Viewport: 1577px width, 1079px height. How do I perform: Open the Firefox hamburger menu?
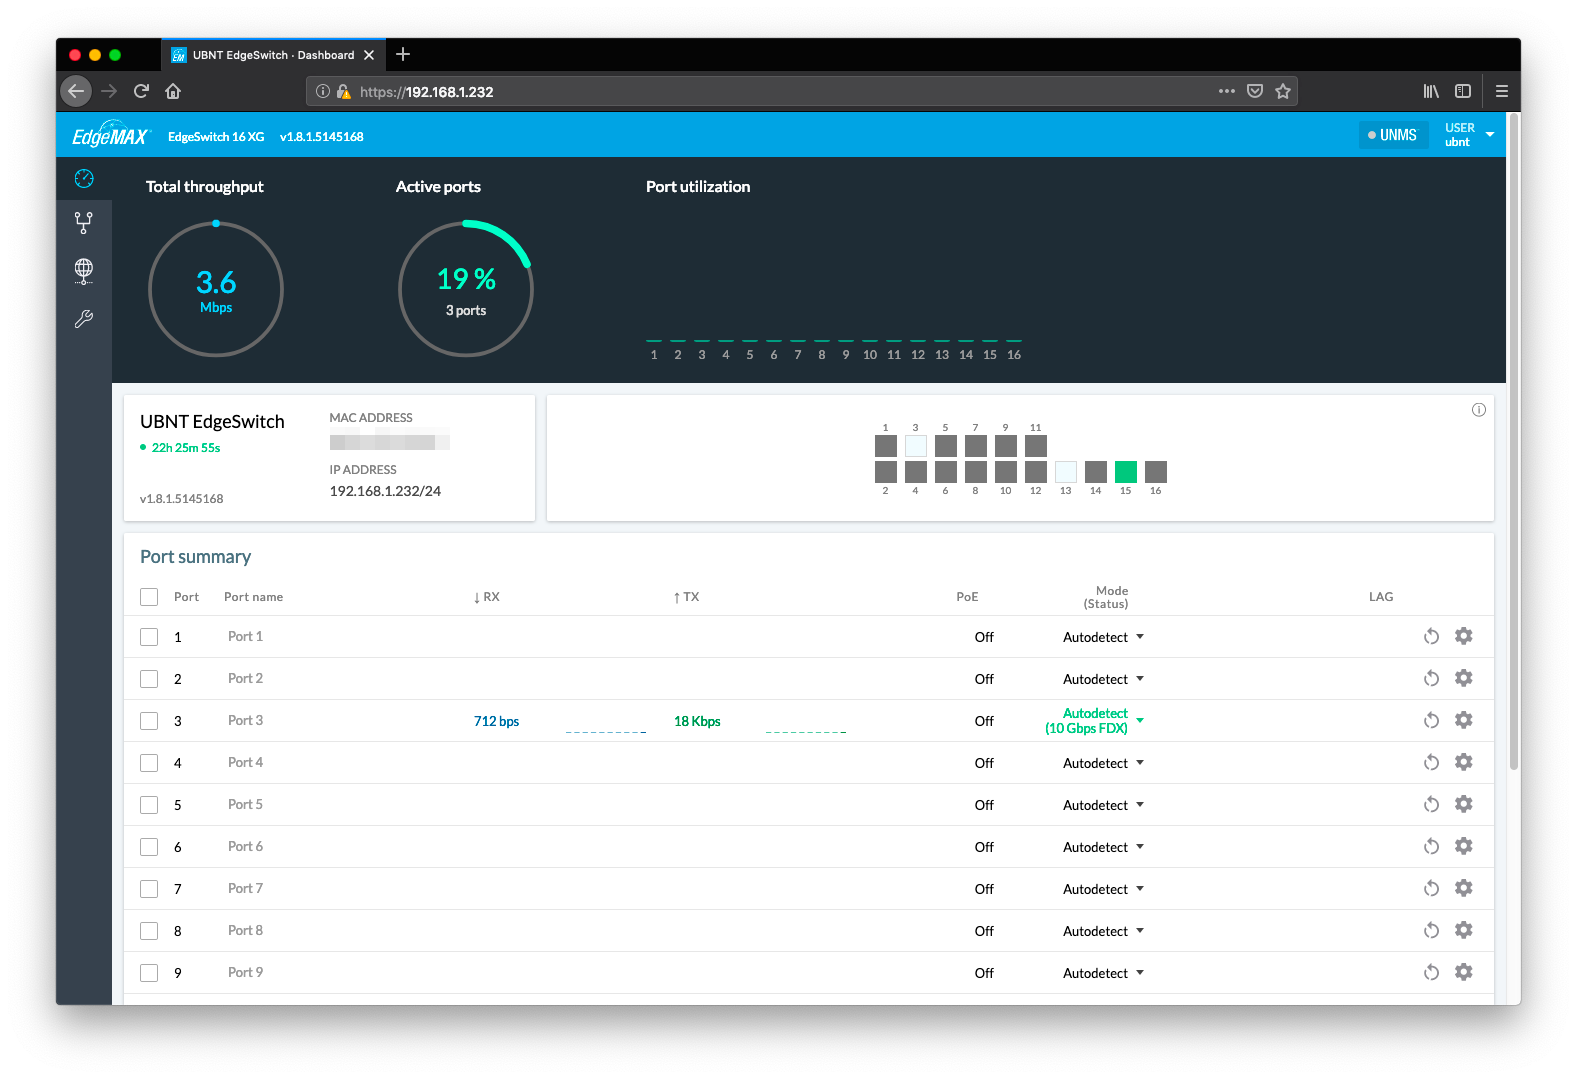pyautogui.click(x=1501, y=91)
